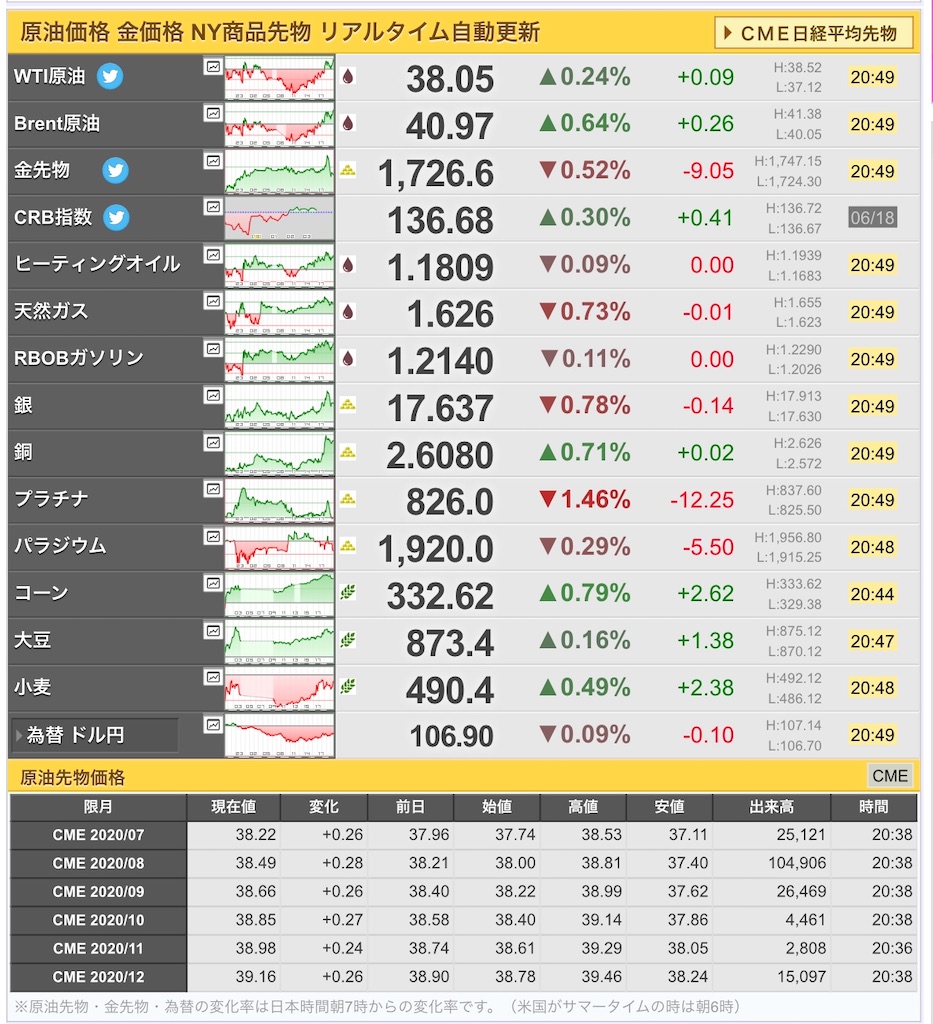The image size is (933, 1024).
Task: Click the gold bars icon for 金先物
Action: tap(348, 170)
